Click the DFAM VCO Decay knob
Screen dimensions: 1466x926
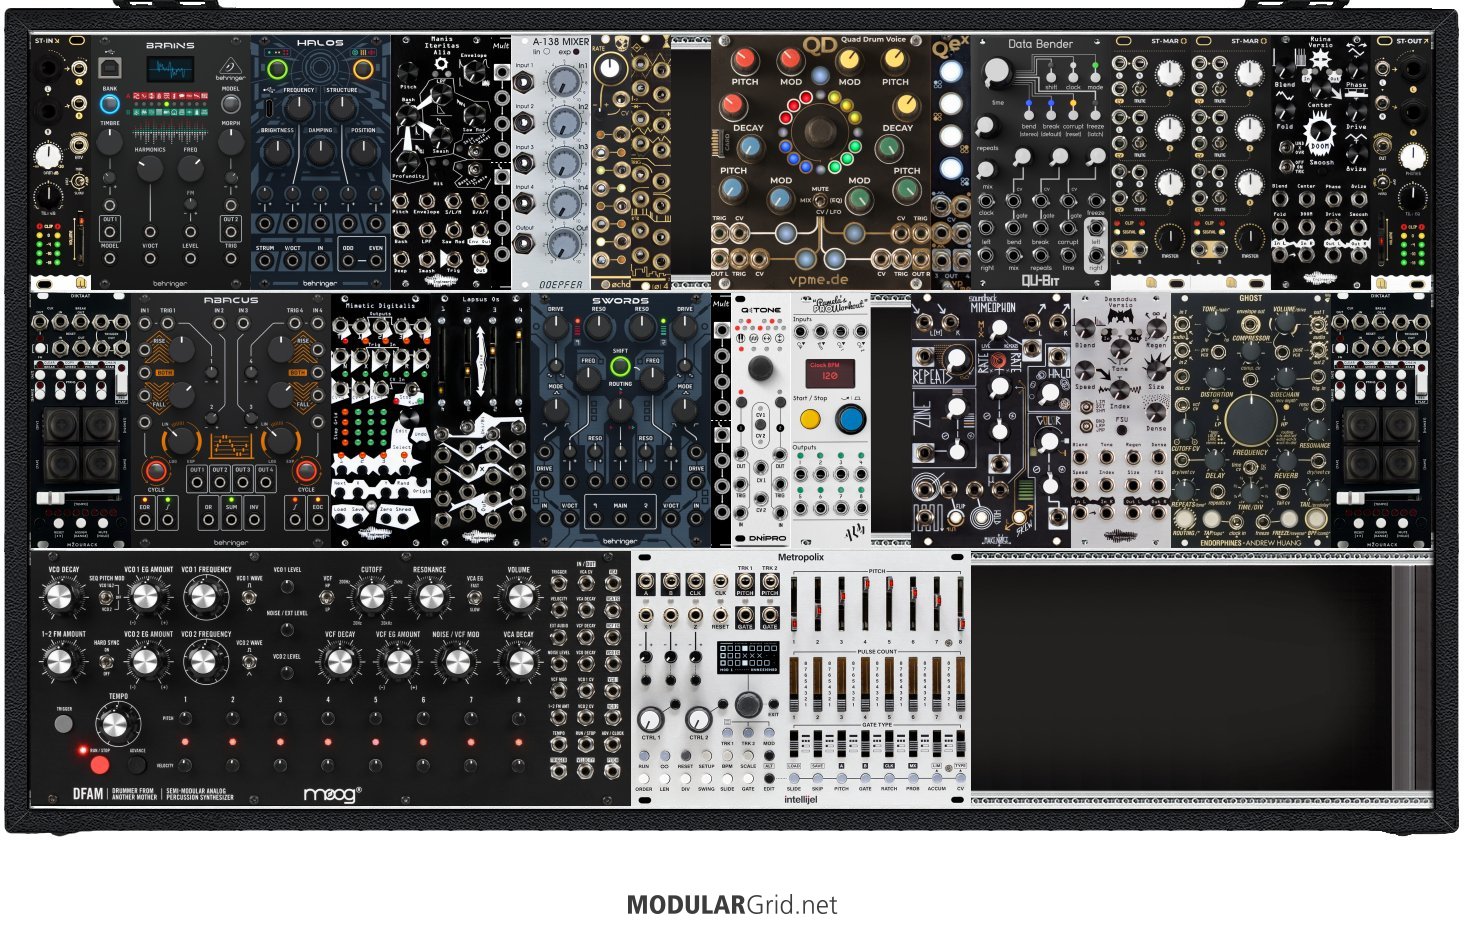point(62,598)
